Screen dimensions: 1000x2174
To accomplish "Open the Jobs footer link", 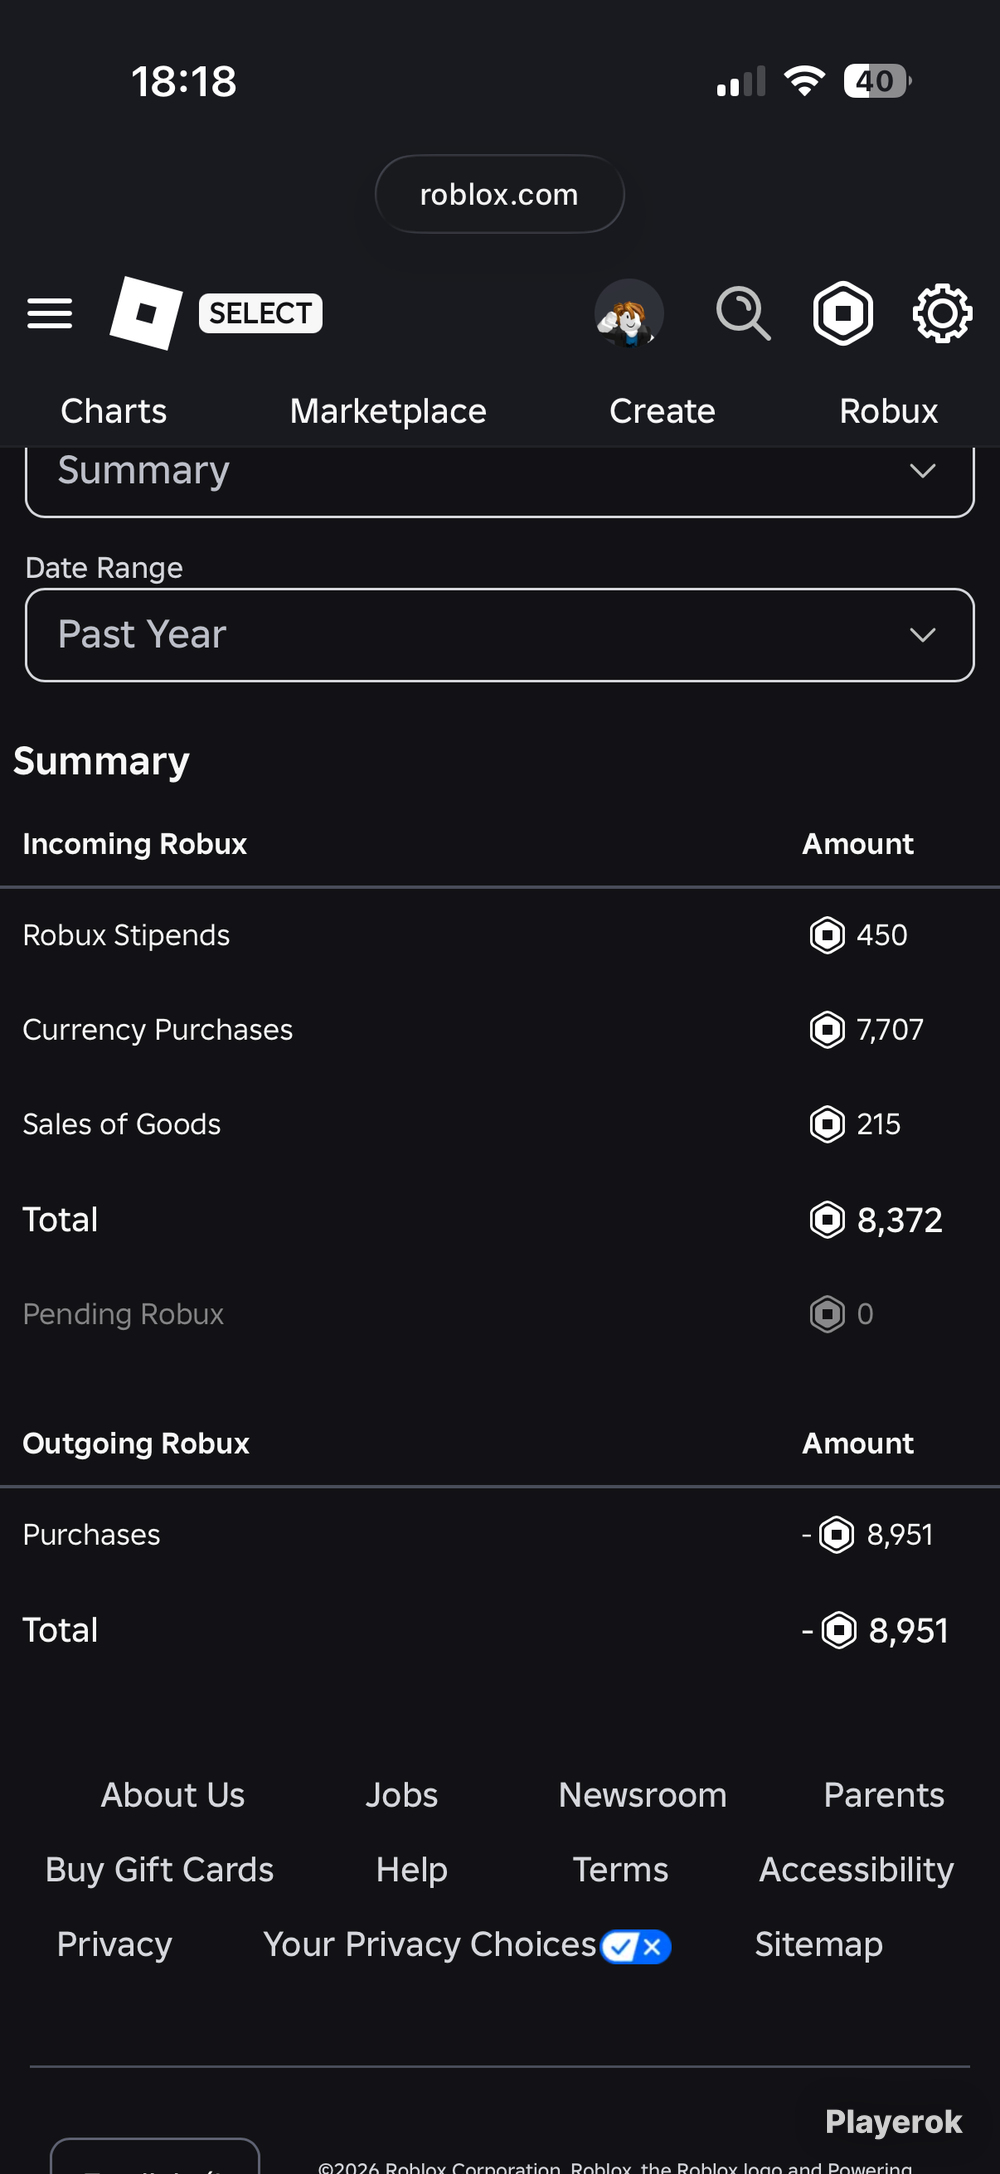I will pos(401,1795).
